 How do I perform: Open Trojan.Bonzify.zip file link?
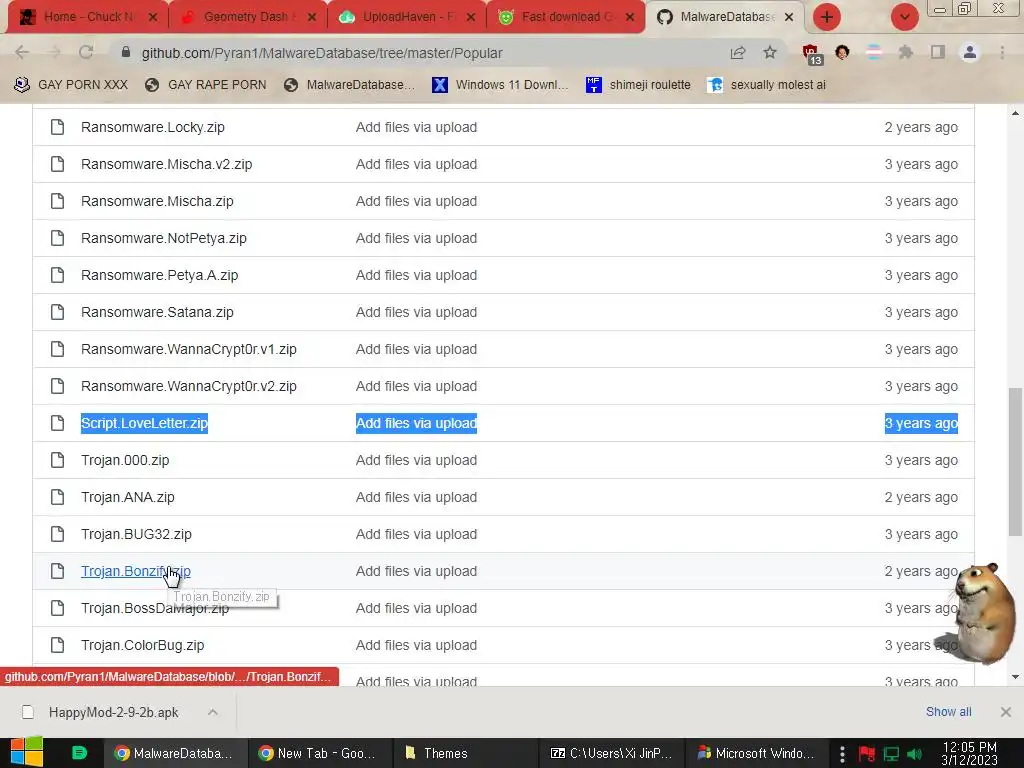pos(136,571)
